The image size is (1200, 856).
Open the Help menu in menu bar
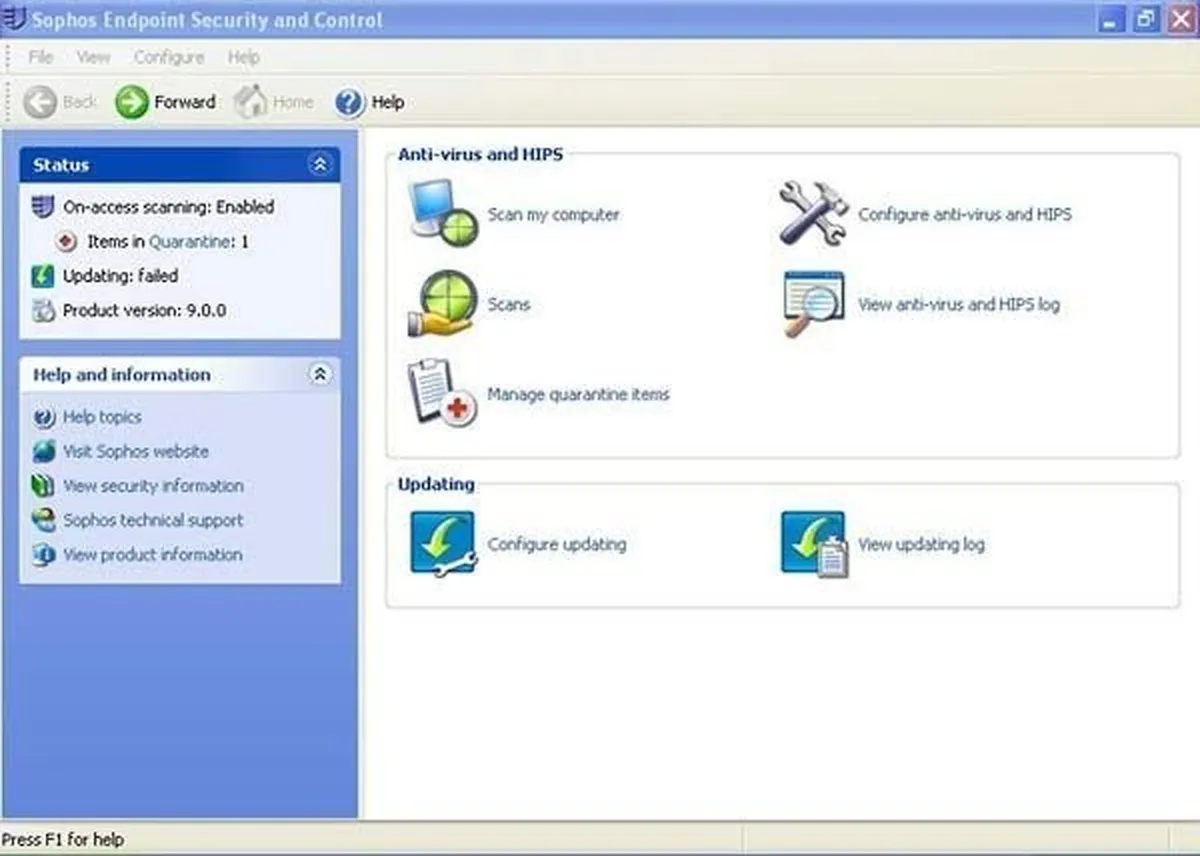pyautogui.click(x=243, y=57)
